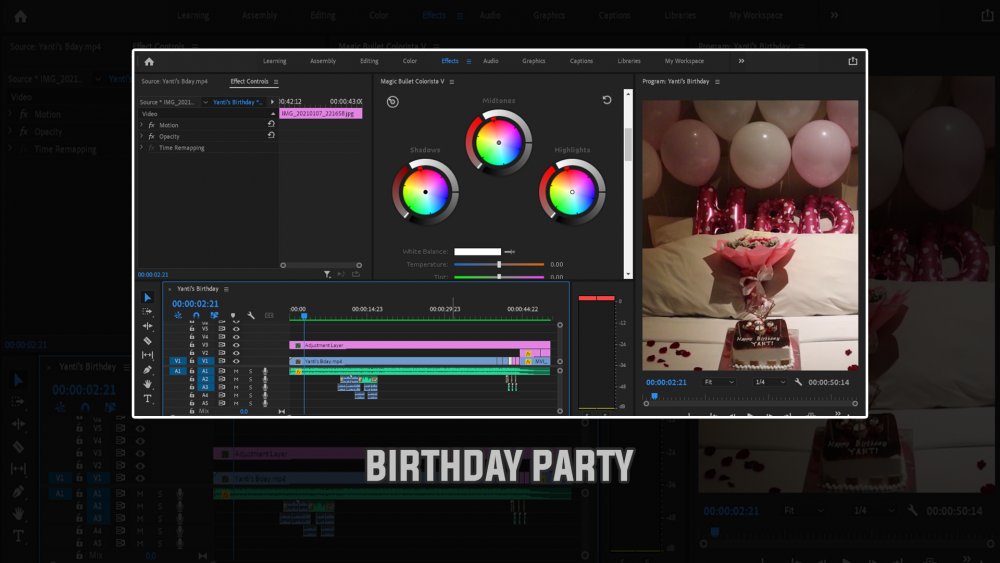Open the Effects workspace menu icon in the front window
Viewport: 1000px width, 563px height.
coord(469,61)
